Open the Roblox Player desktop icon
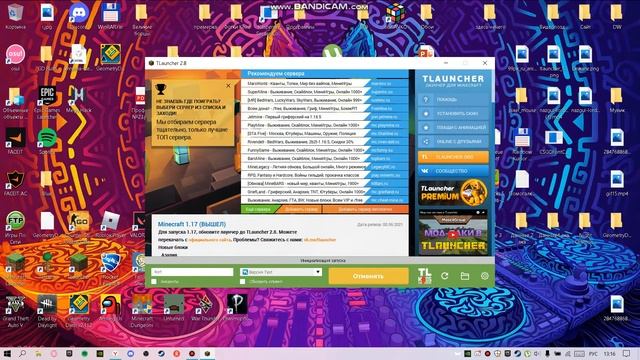 (x=110, y=224)
